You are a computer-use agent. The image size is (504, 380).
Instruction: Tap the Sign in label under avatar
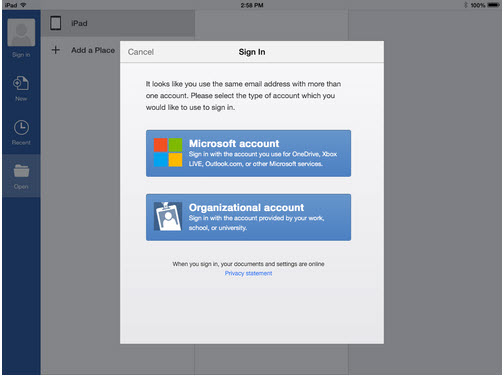(21, 55)
